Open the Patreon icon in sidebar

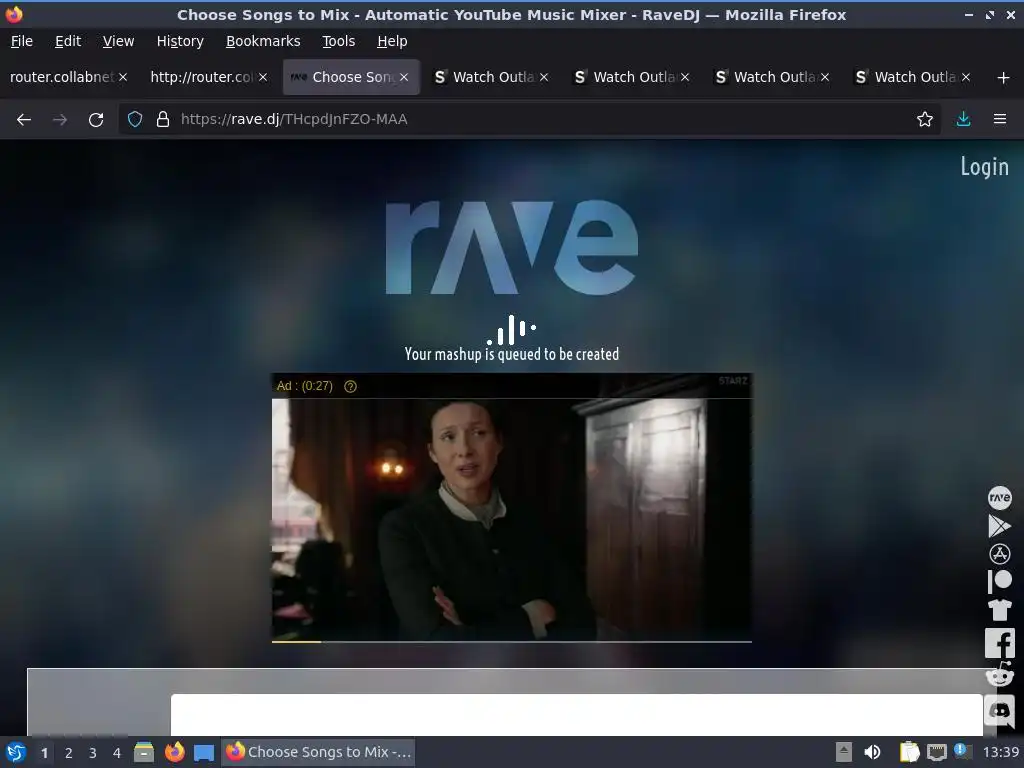999,581
